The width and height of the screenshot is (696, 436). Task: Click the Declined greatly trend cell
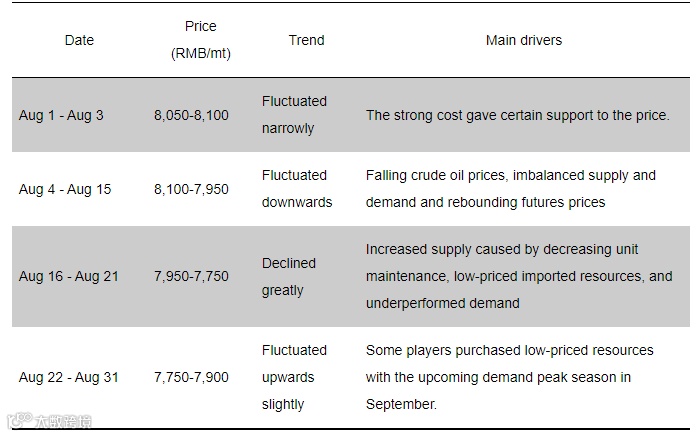288,276
